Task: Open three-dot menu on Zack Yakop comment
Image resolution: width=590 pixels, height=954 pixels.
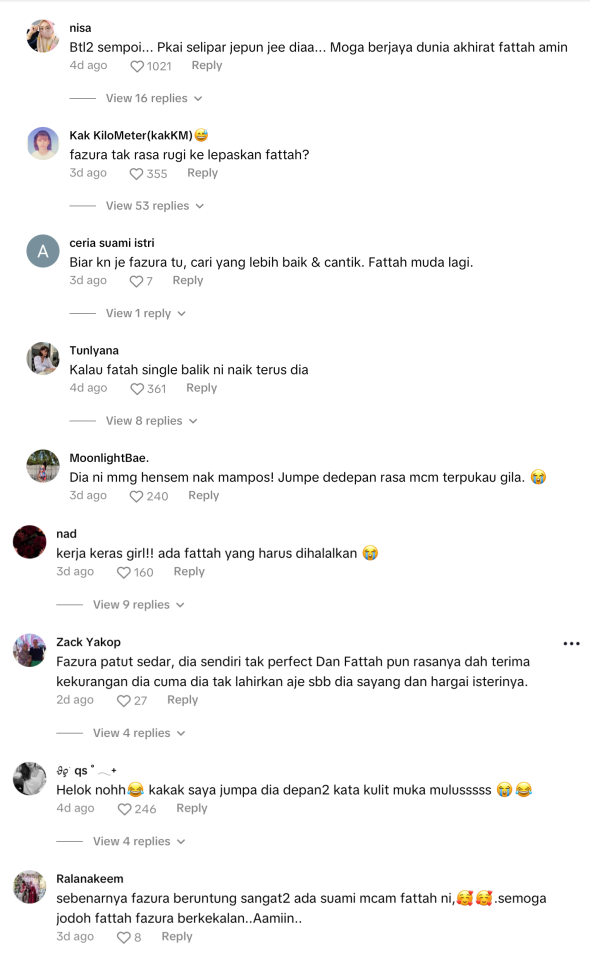Action: [x=571, y=643]
